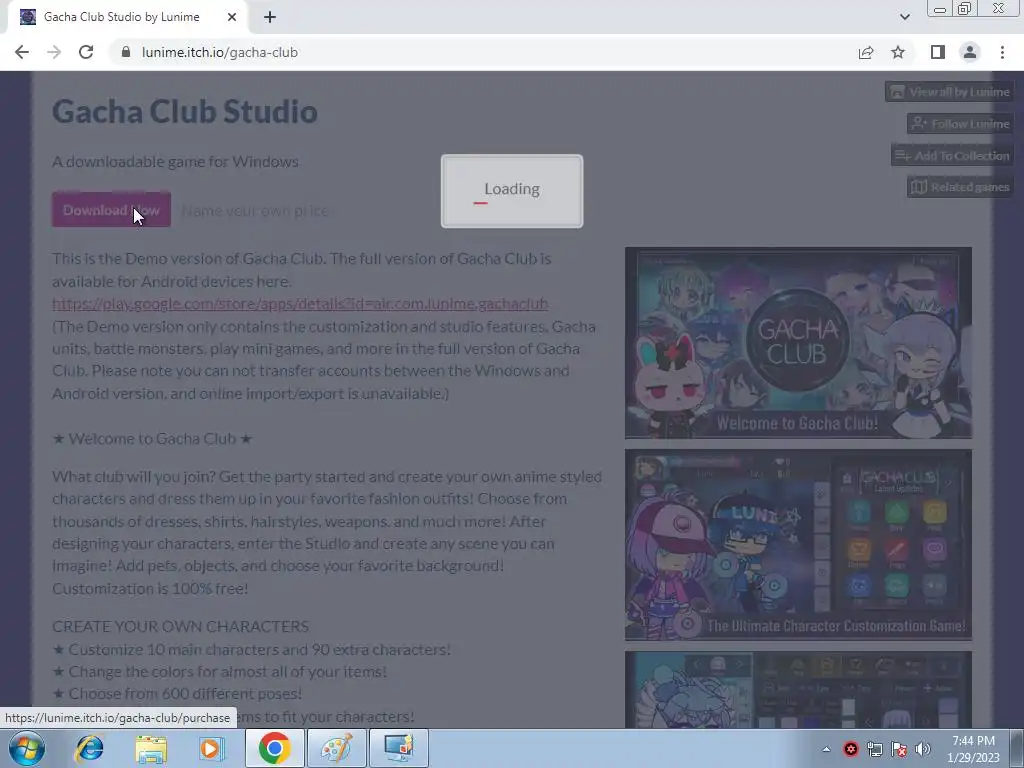Open the third partially visible screenshot
Image resolution: width=1024 pixels, height=768 pixels.
798,689
